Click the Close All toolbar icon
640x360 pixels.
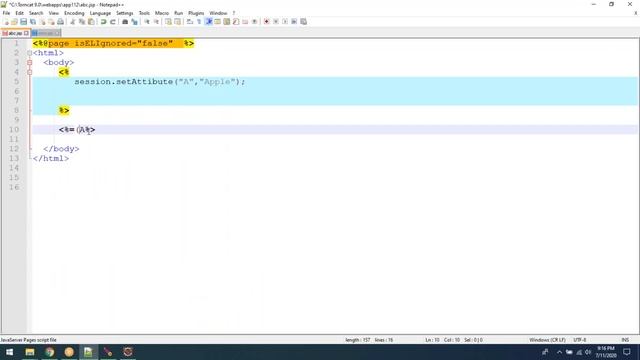51,22
